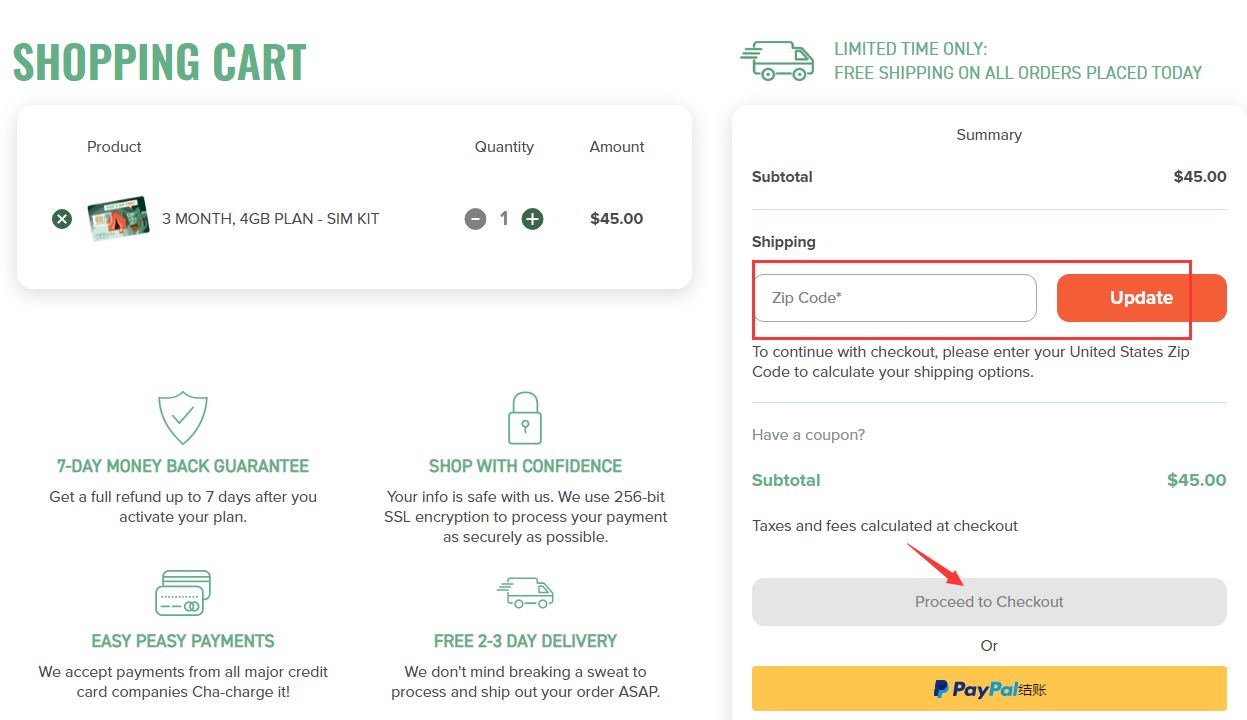Expand the "Have a coupon?" section

click(x=808, y=435)
